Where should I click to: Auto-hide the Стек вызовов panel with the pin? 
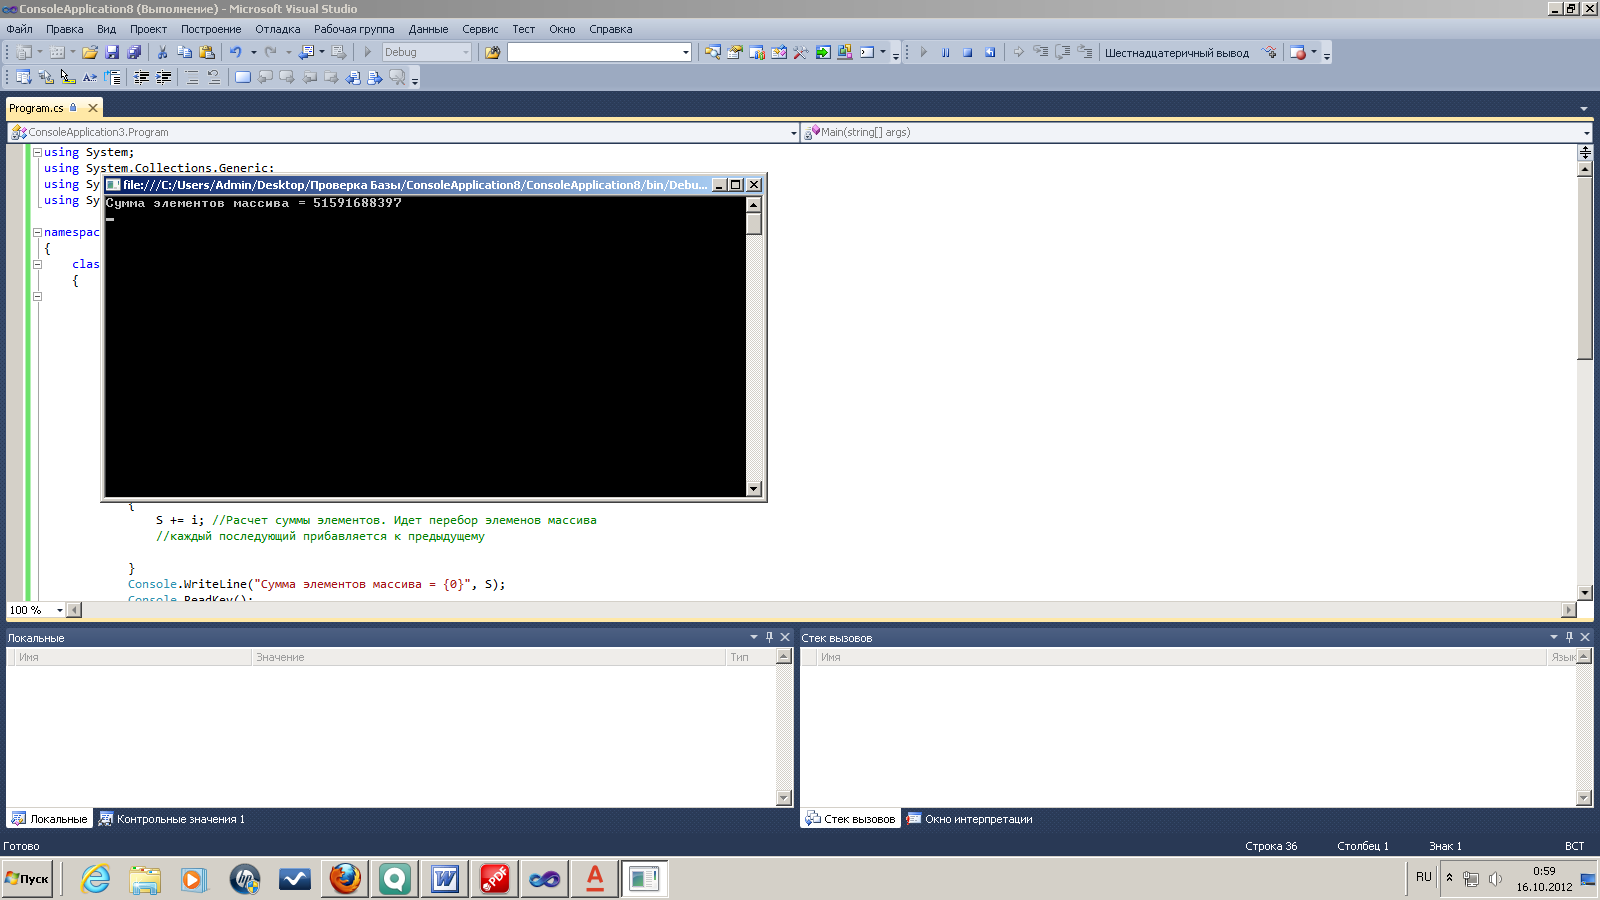coord(1569,637)
